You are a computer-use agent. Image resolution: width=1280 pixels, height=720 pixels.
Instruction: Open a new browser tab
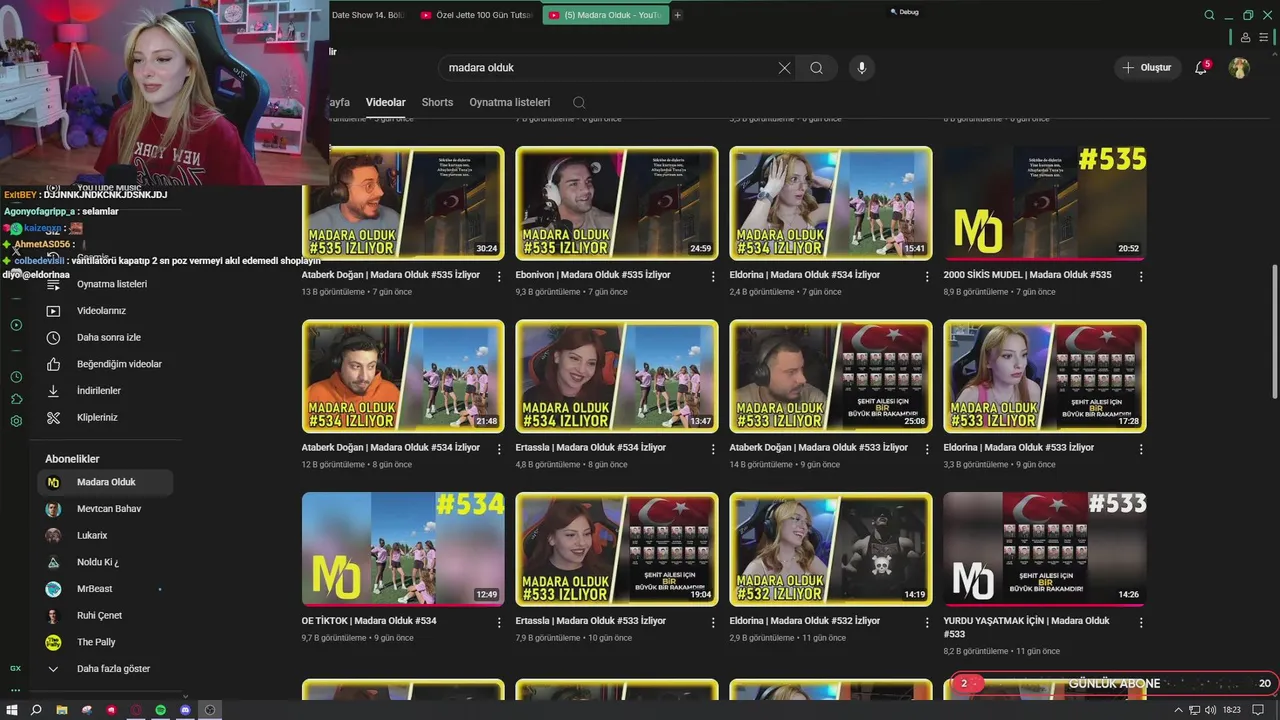pos(677,15)
